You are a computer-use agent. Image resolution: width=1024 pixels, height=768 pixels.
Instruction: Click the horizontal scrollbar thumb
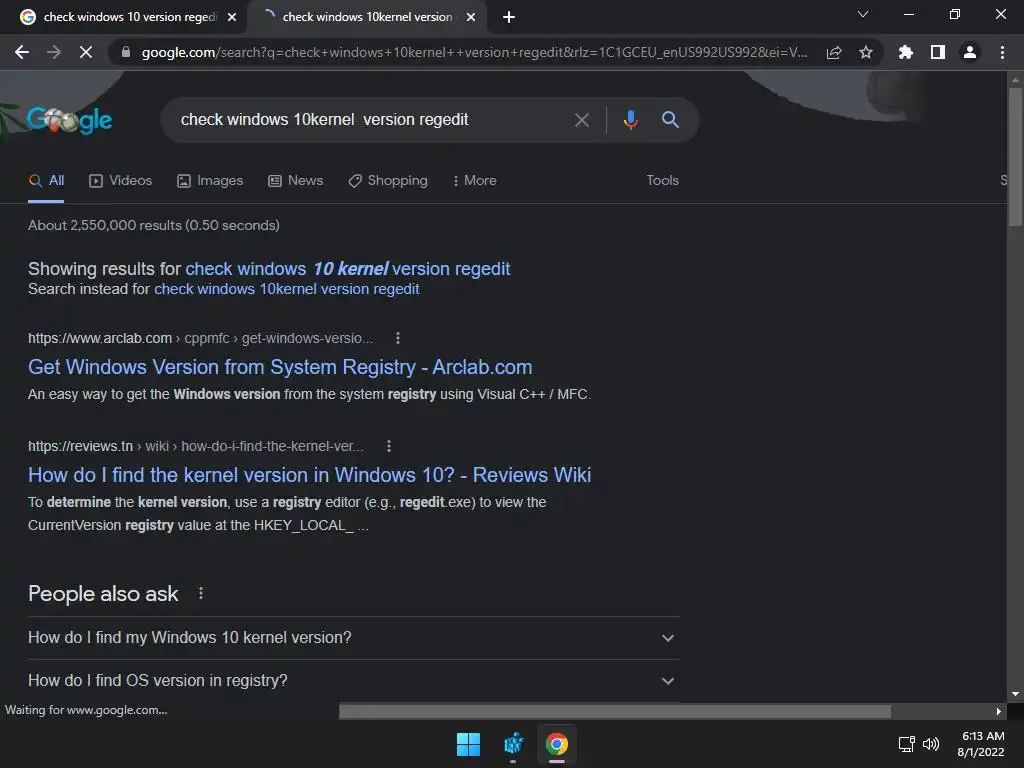pyautogui.click(x=615, y=711)
